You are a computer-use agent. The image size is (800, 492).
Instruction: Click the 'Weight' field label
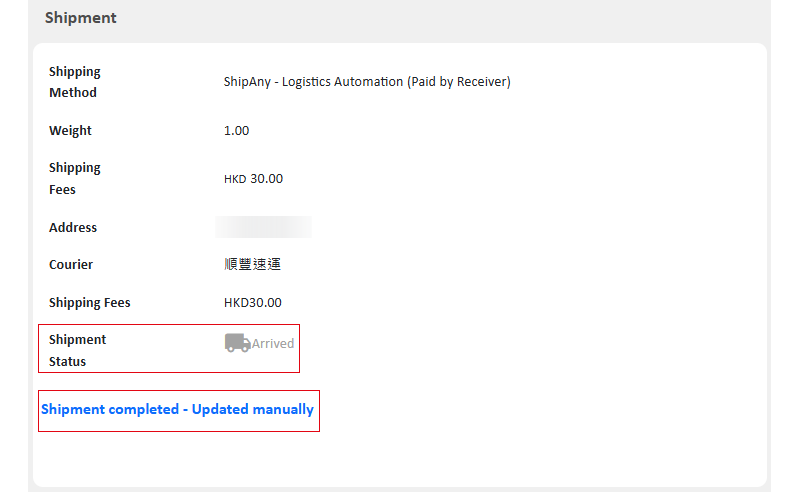coord(70,131)
